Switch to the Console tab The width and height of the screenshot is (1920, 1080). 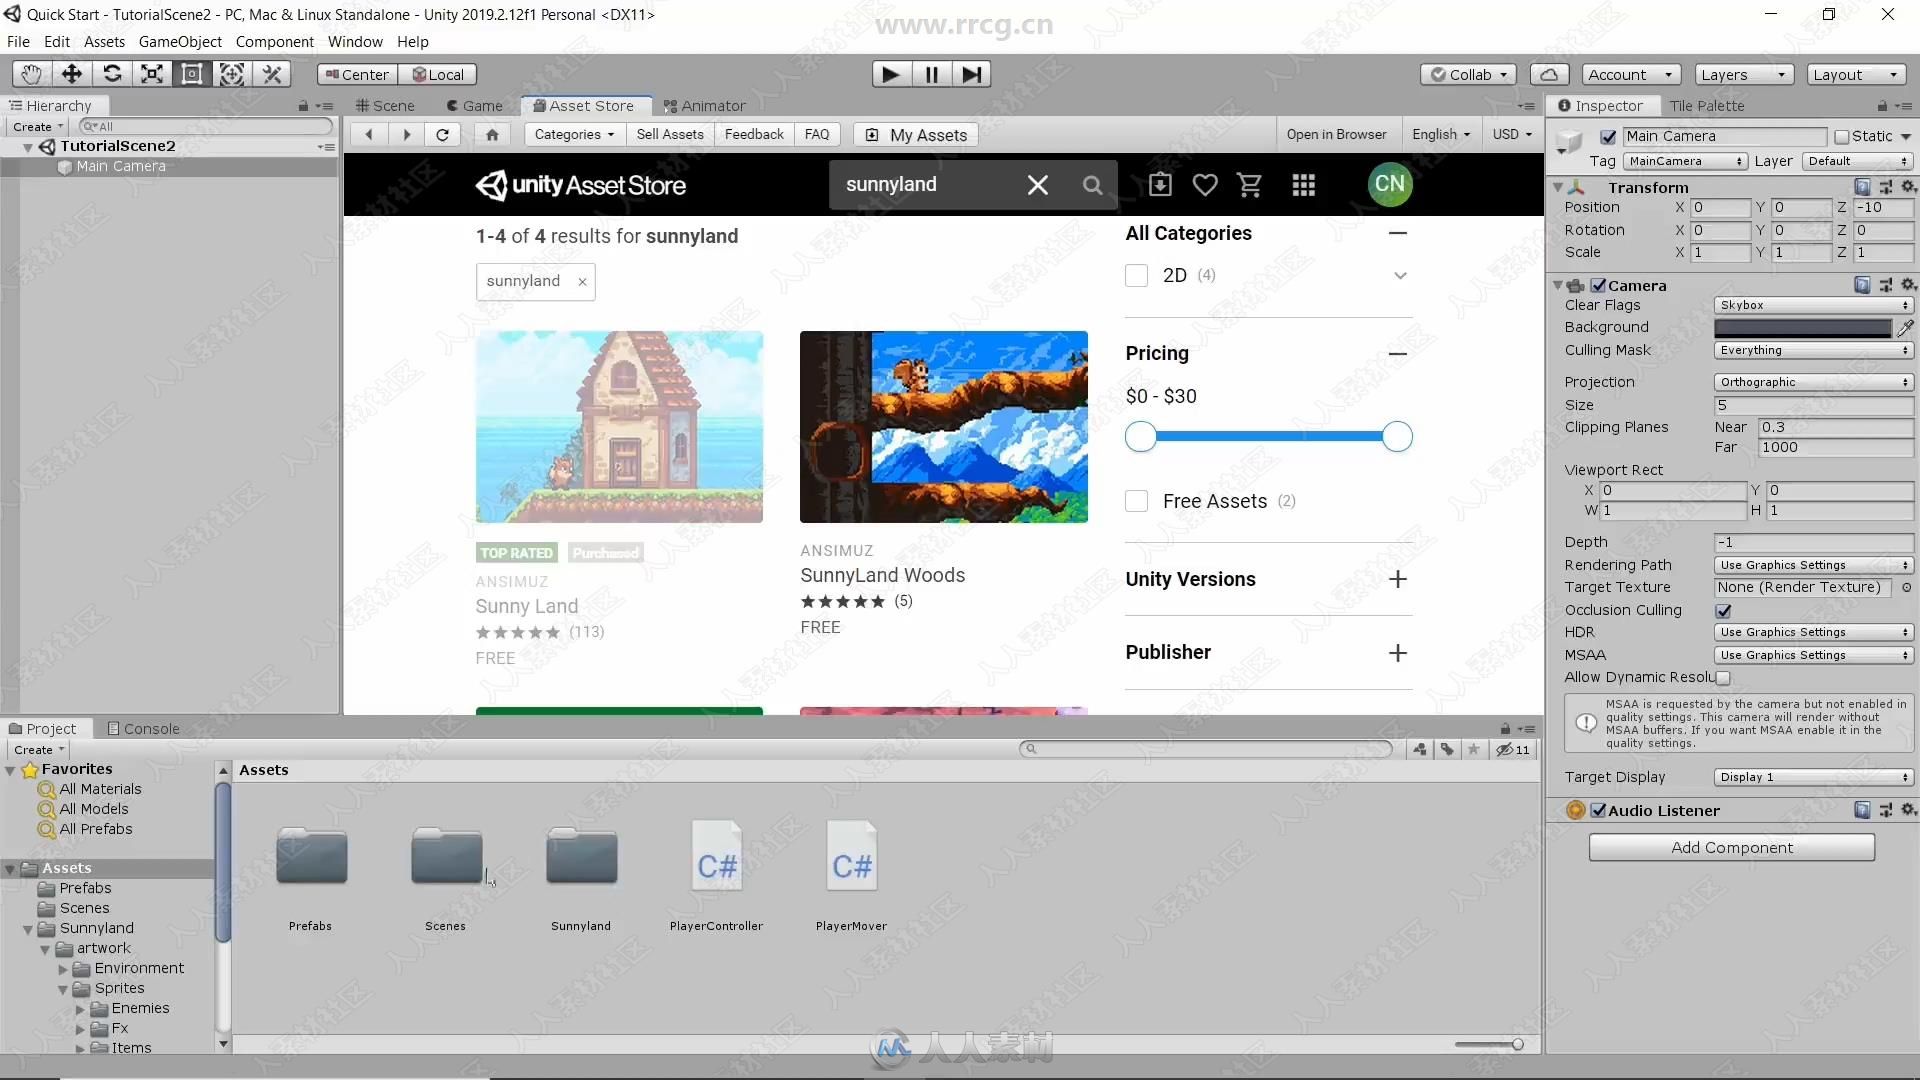click(x=144, y=729)
